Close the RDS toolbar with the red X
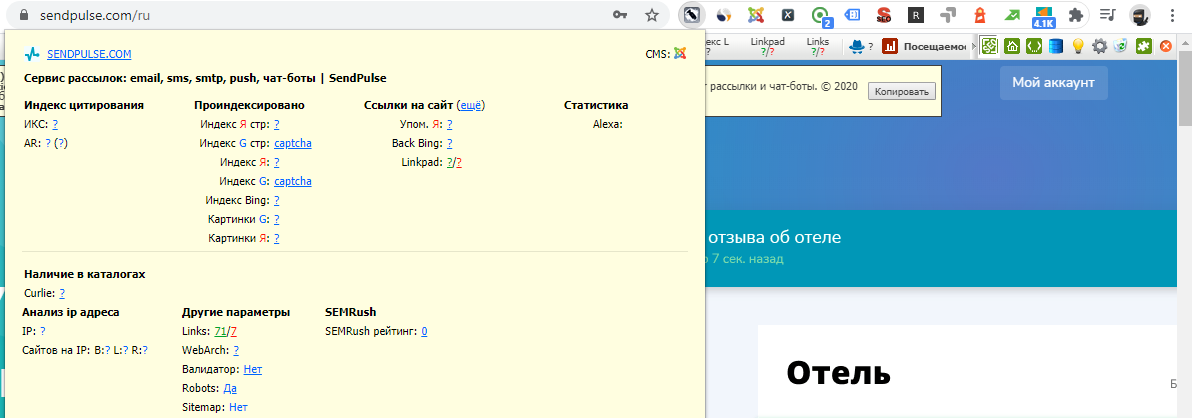The image size is (1192, 418). pyautogui.click(x=1164, y=46)
